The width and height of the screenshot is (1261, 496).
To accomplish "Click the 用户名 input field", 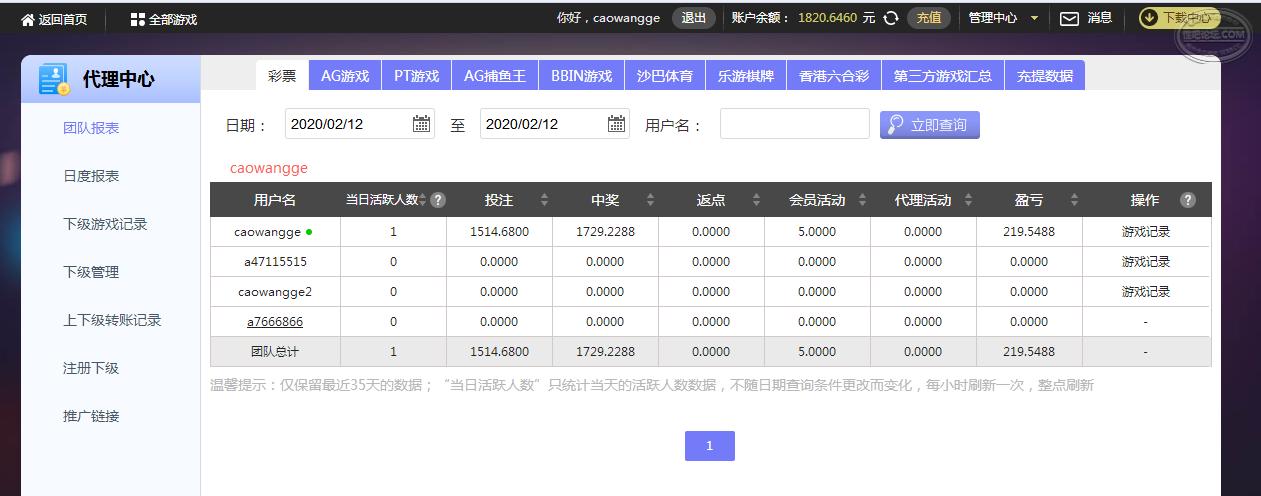I will point(794,124).
